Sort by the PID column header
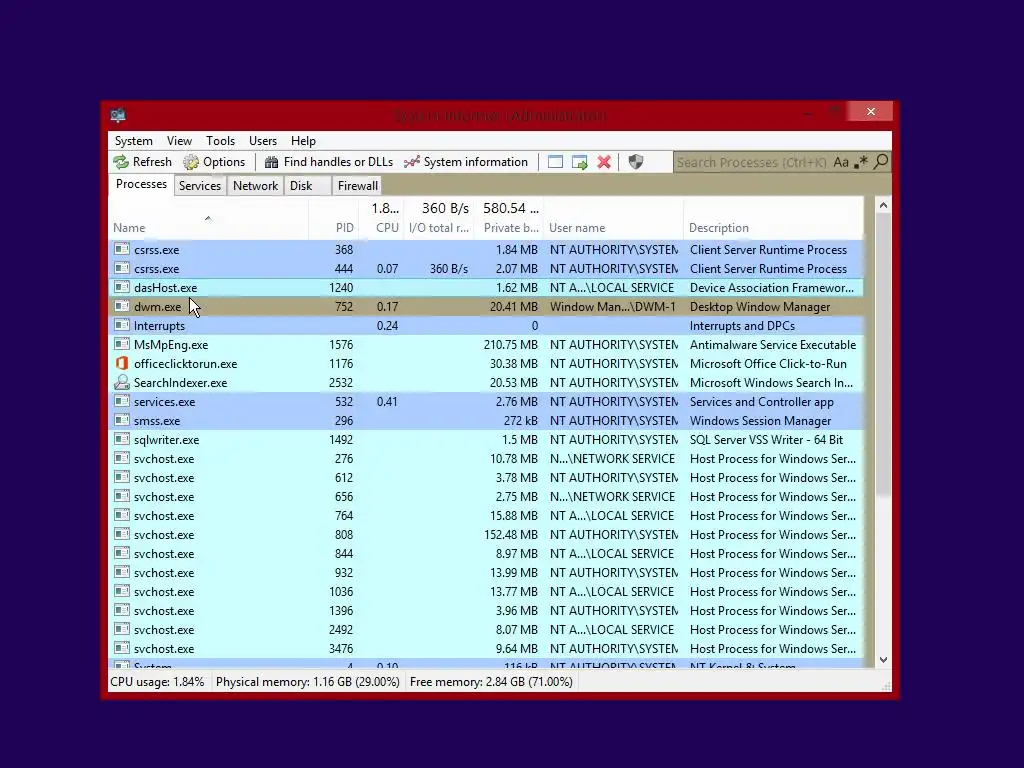Screen dimensions: 1024x768 click(333, 221)
